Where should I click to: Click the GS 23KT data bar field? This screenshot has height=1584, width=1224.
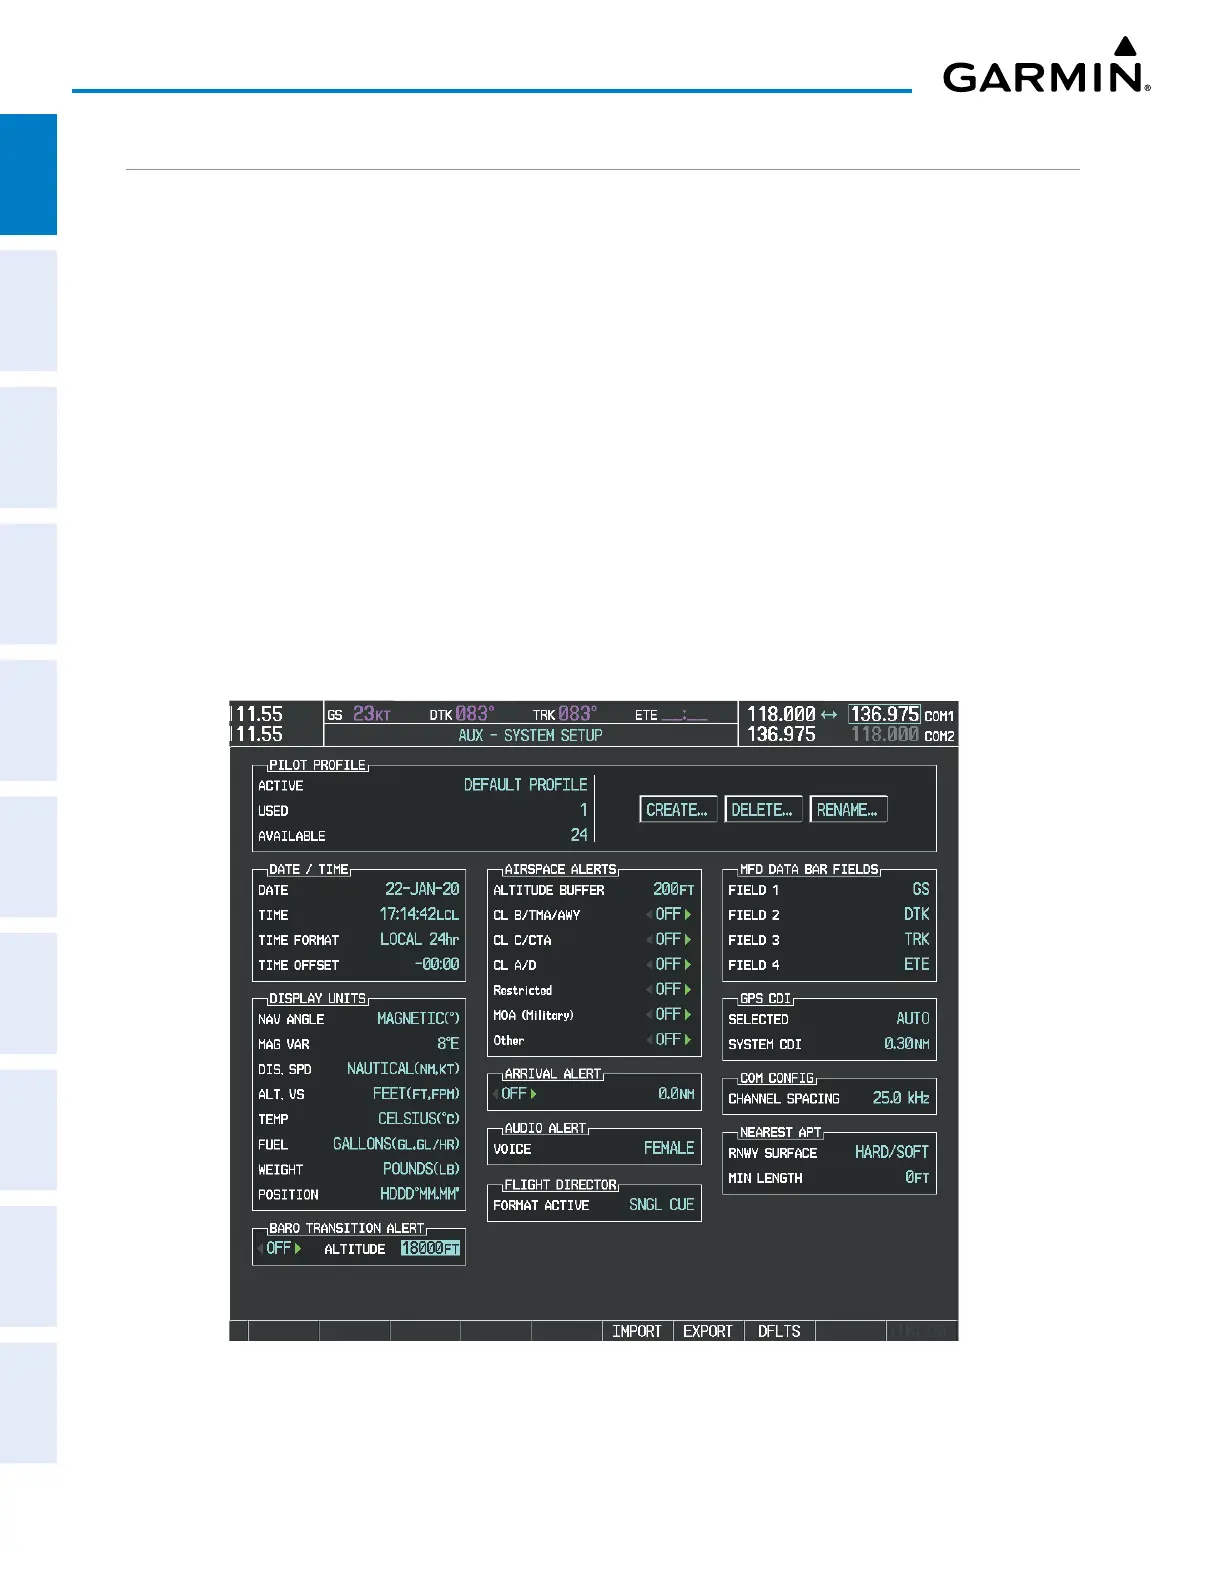pos(359,714)
